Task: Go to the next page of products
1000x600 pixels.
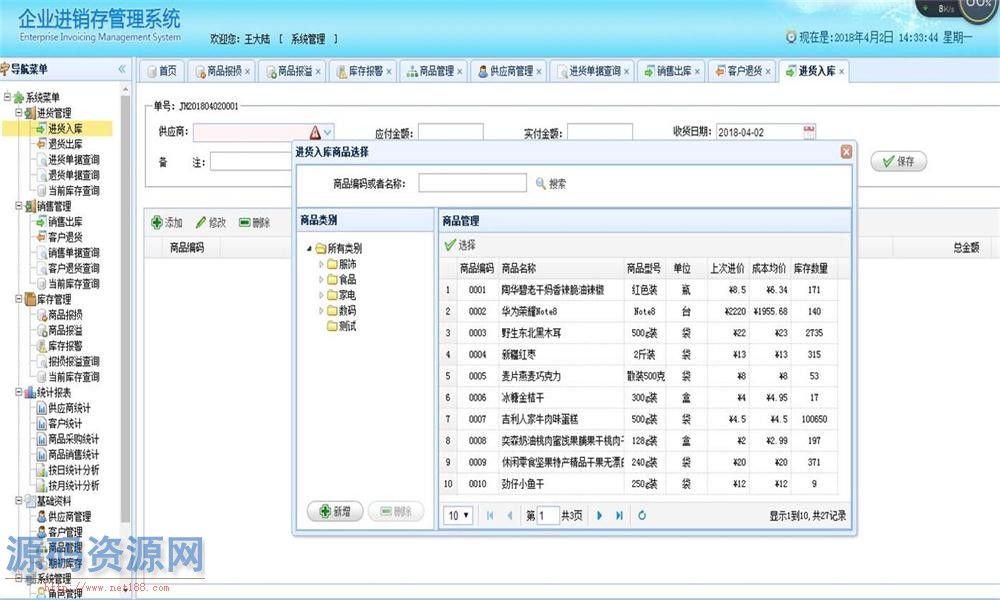Action: (599, 516)
